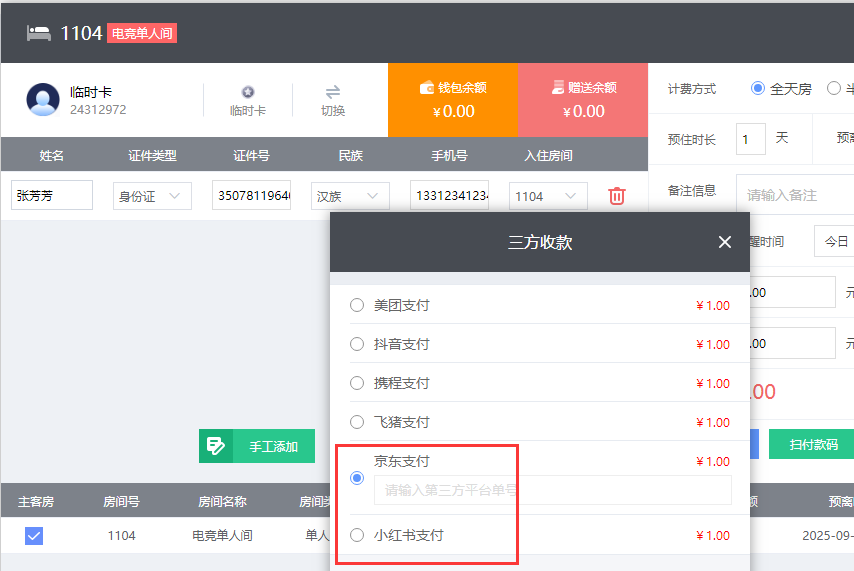The width and height of the screenshot is (854, 571).
Task: Click the 扫付款码 button
Action: click(x=812, y=444)
